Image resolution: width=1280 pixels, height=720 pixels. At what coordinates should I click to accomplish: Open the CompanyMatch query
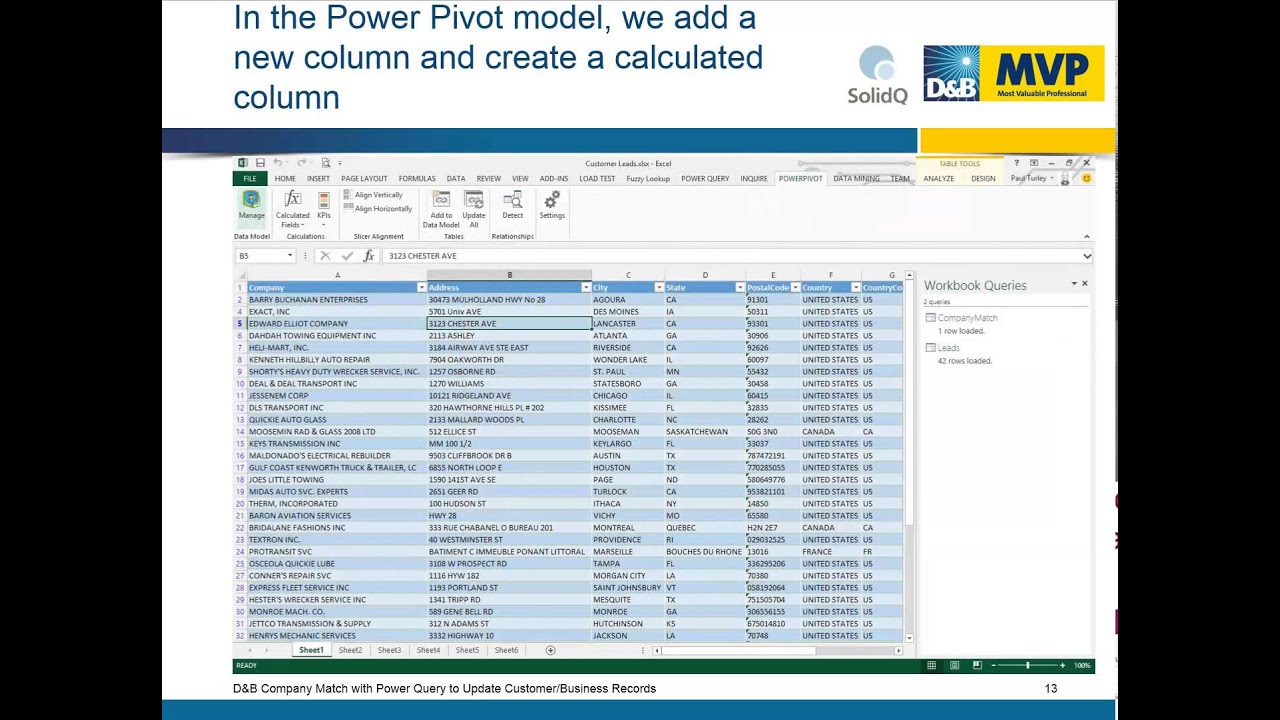[x=967, y=318]
